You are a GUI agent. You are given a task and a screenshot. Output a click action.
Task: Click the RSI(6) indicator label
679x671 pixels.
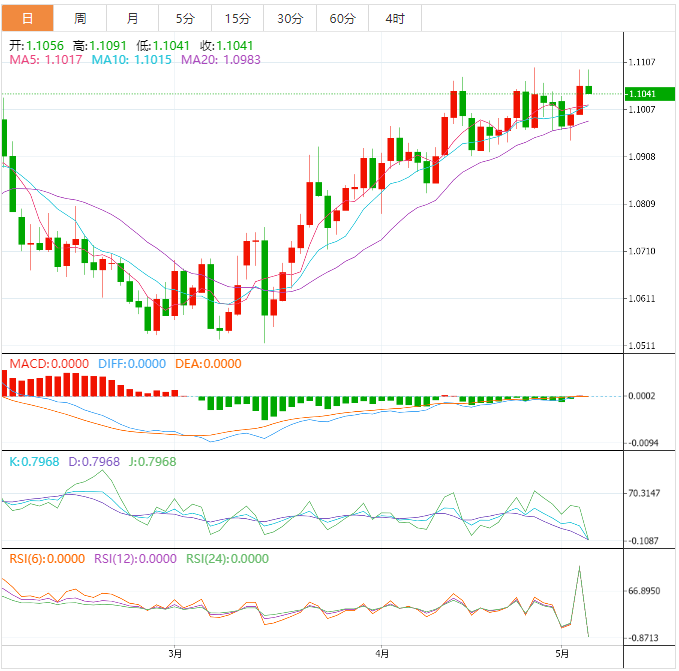click(46, 559)
